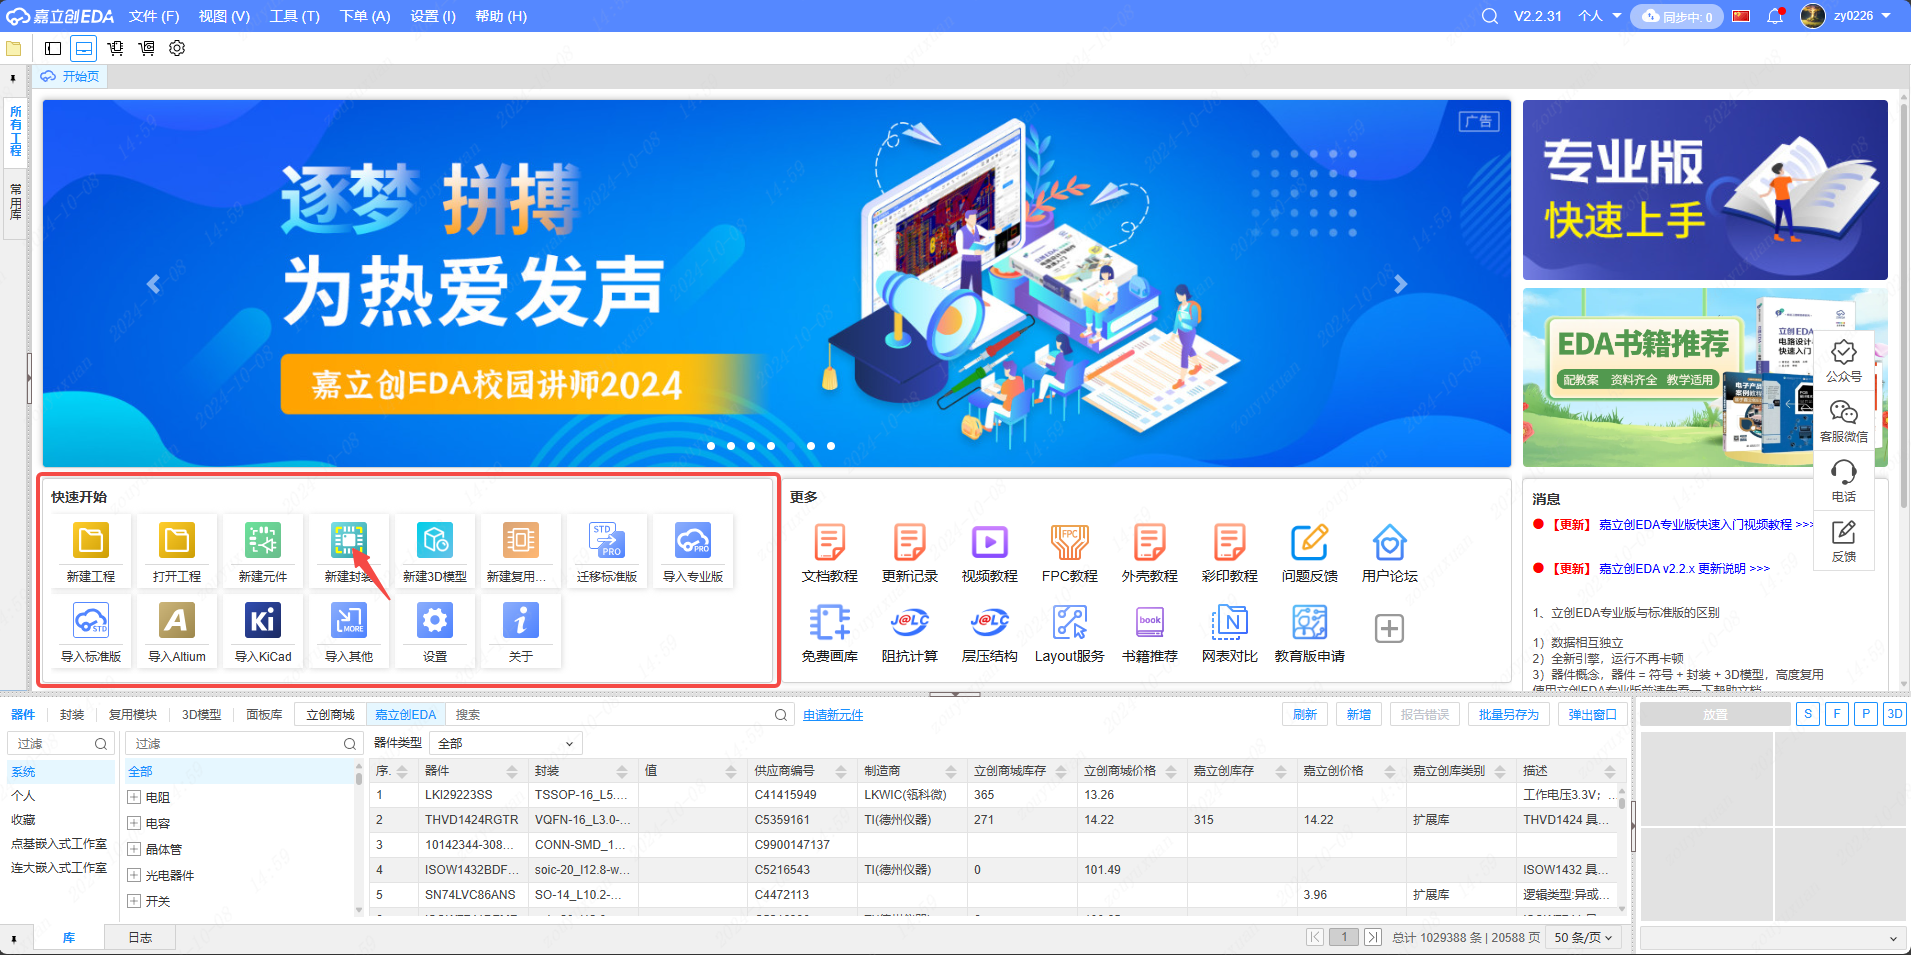1911x955 pixels.
Task: Open the 器件类型 全部 dropdown
Action: point(506,743)
